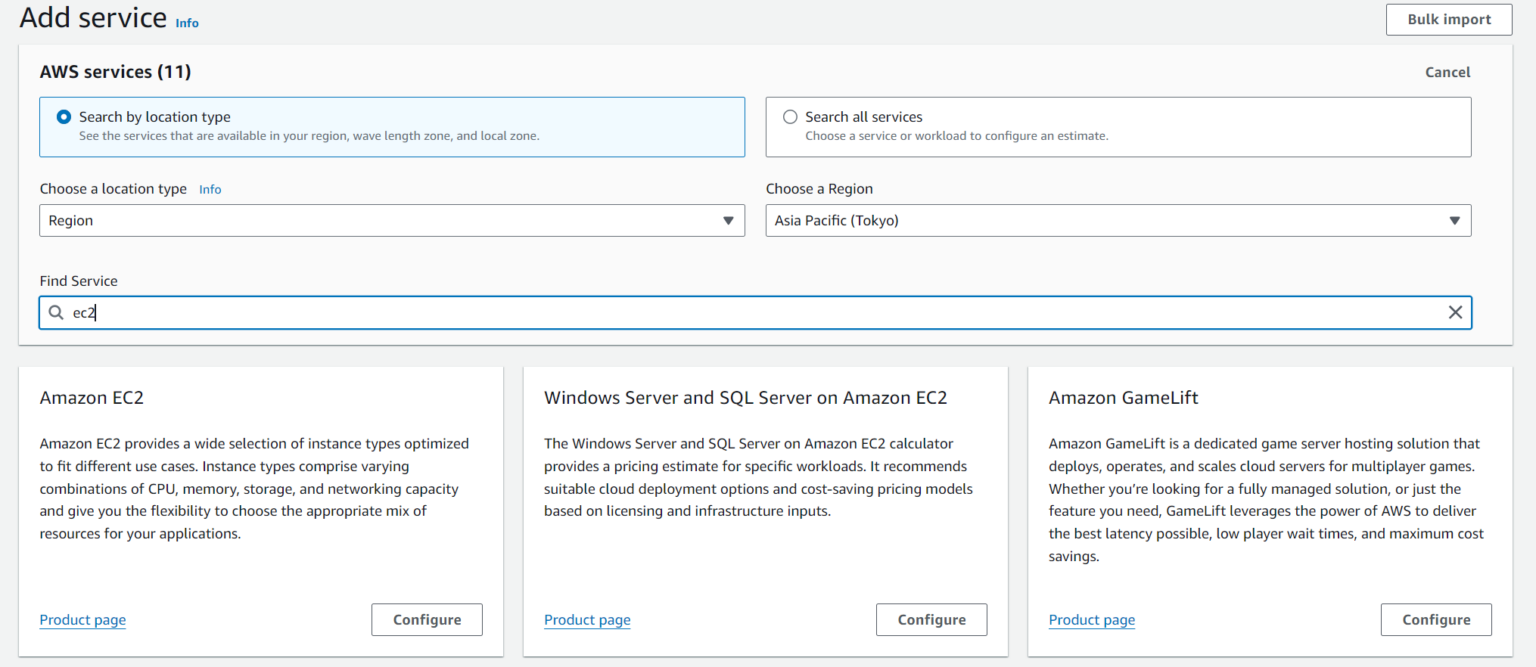The height and width of the screenshot is (667, 1536).
Task: Click the Info icon next to Add service
Action: click(186, 22)
